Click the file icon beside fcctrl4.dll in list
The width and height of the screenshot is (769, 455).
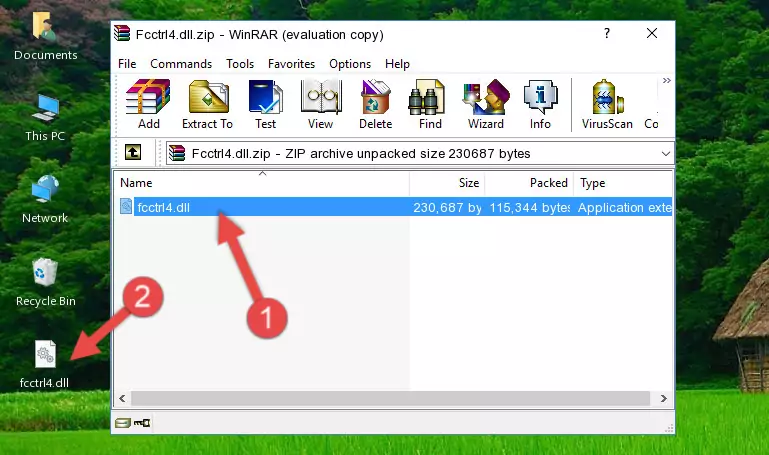pyautogui.click(x=126, y=206)
